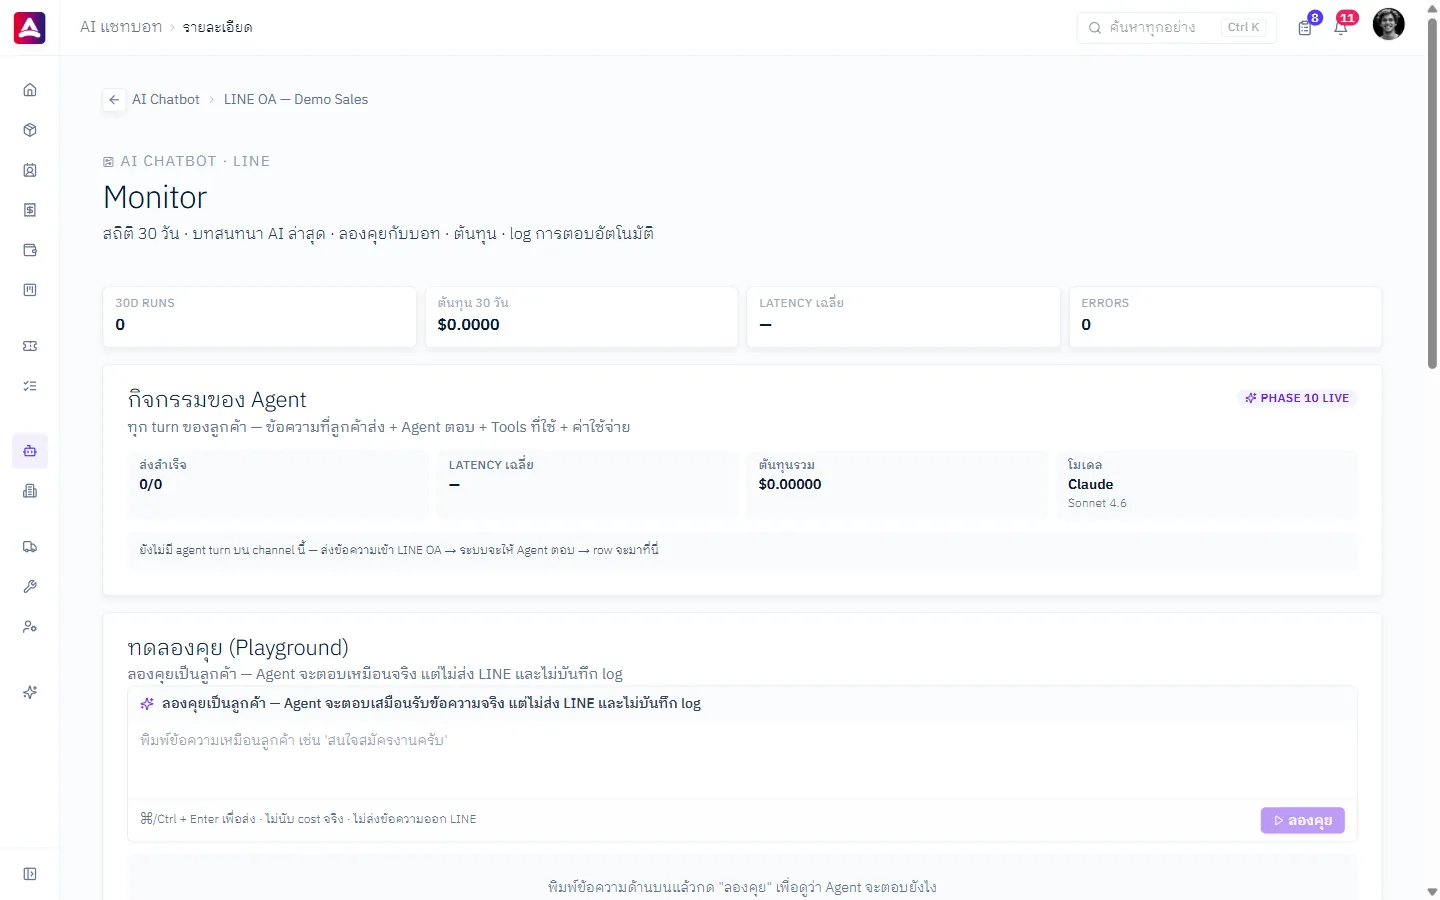Navigate to AI Chatbot breadcrumb link
This screenshot has height=900, width=1440.
(x=166, y=100)
